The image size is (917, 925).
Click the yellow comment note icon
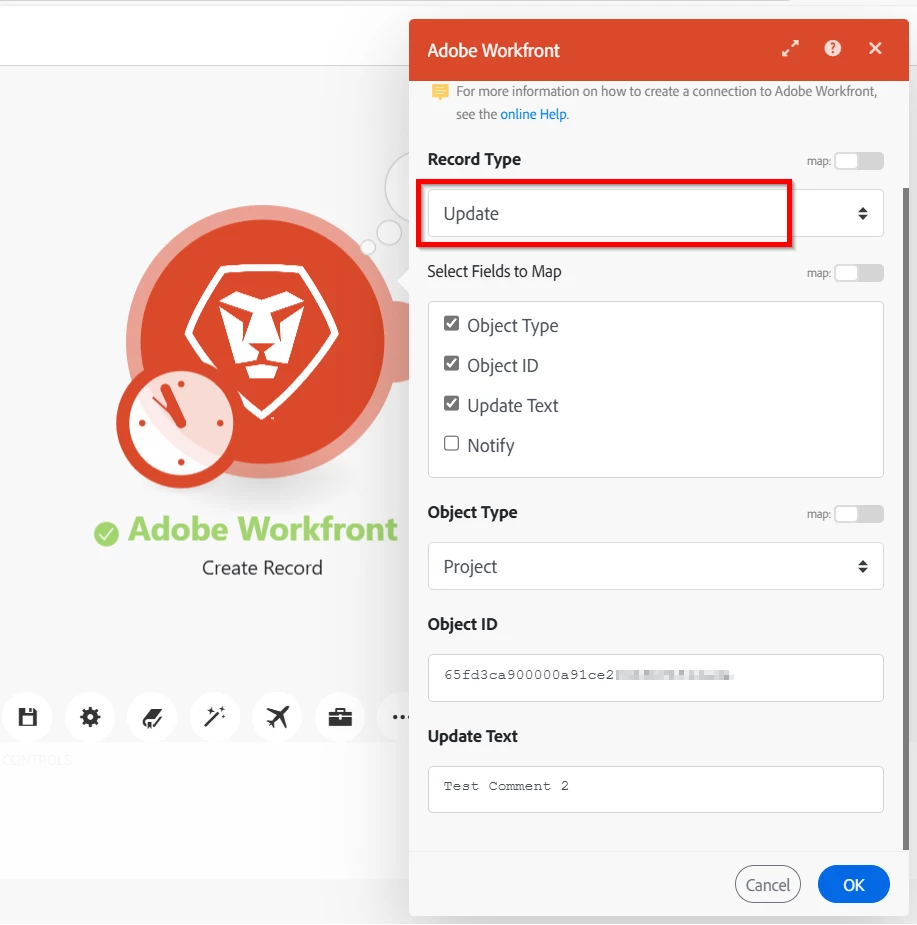point(440,92)
